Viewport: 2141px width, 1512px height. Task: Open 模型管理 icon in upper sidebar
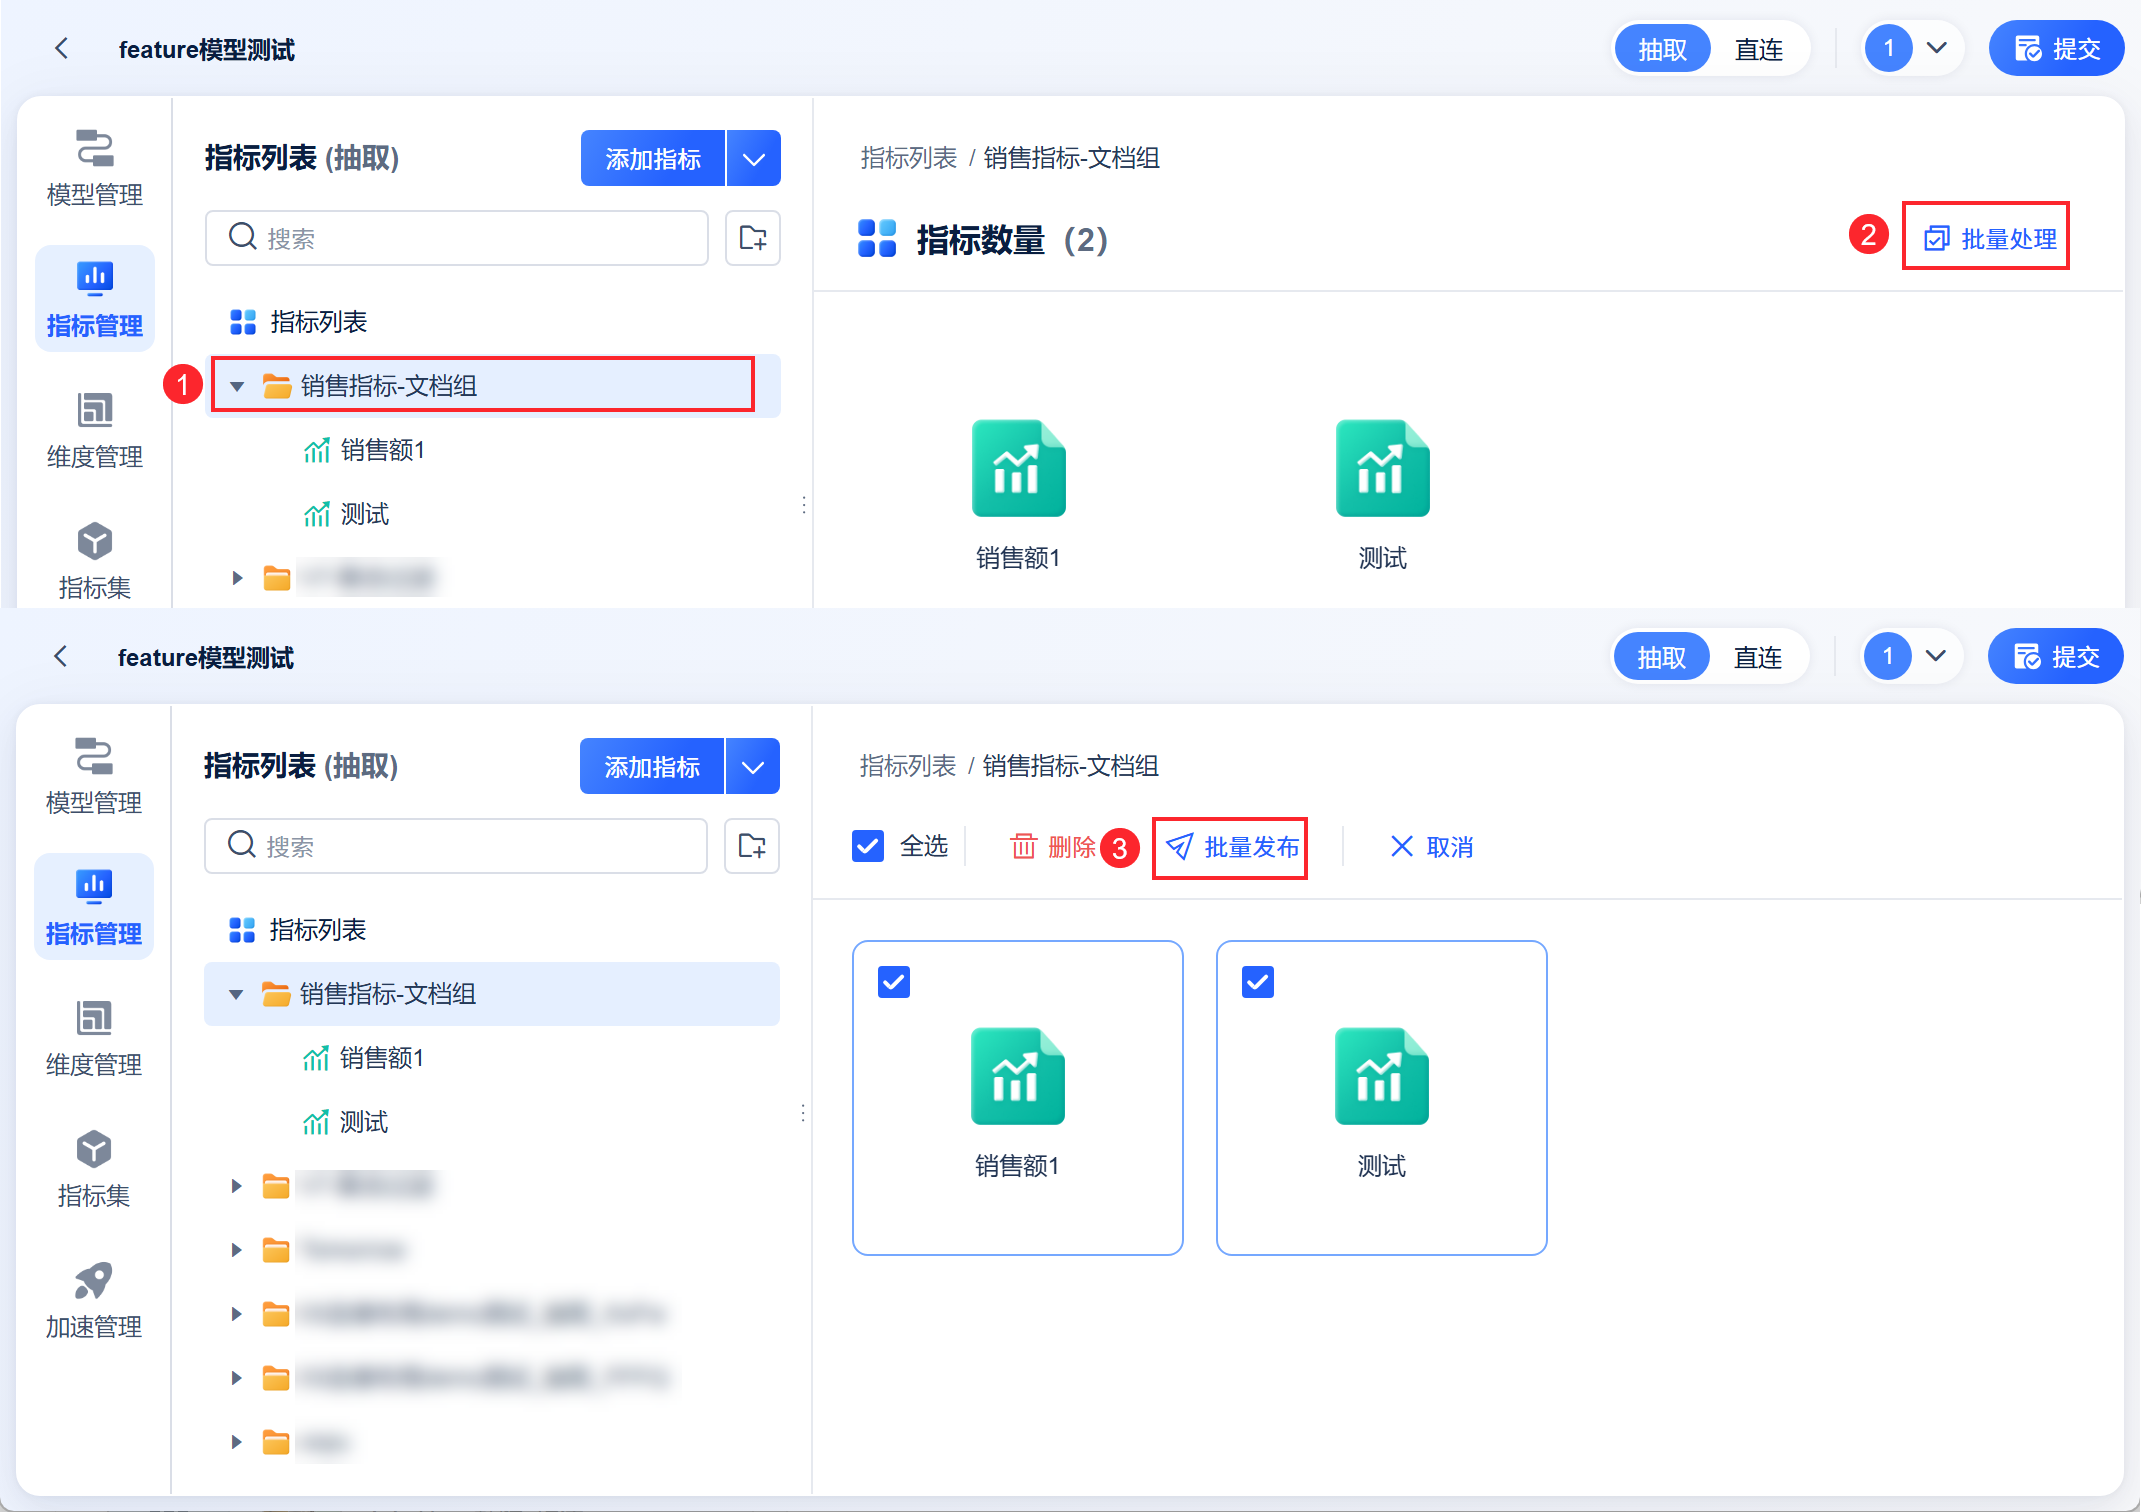click(94, 150)
